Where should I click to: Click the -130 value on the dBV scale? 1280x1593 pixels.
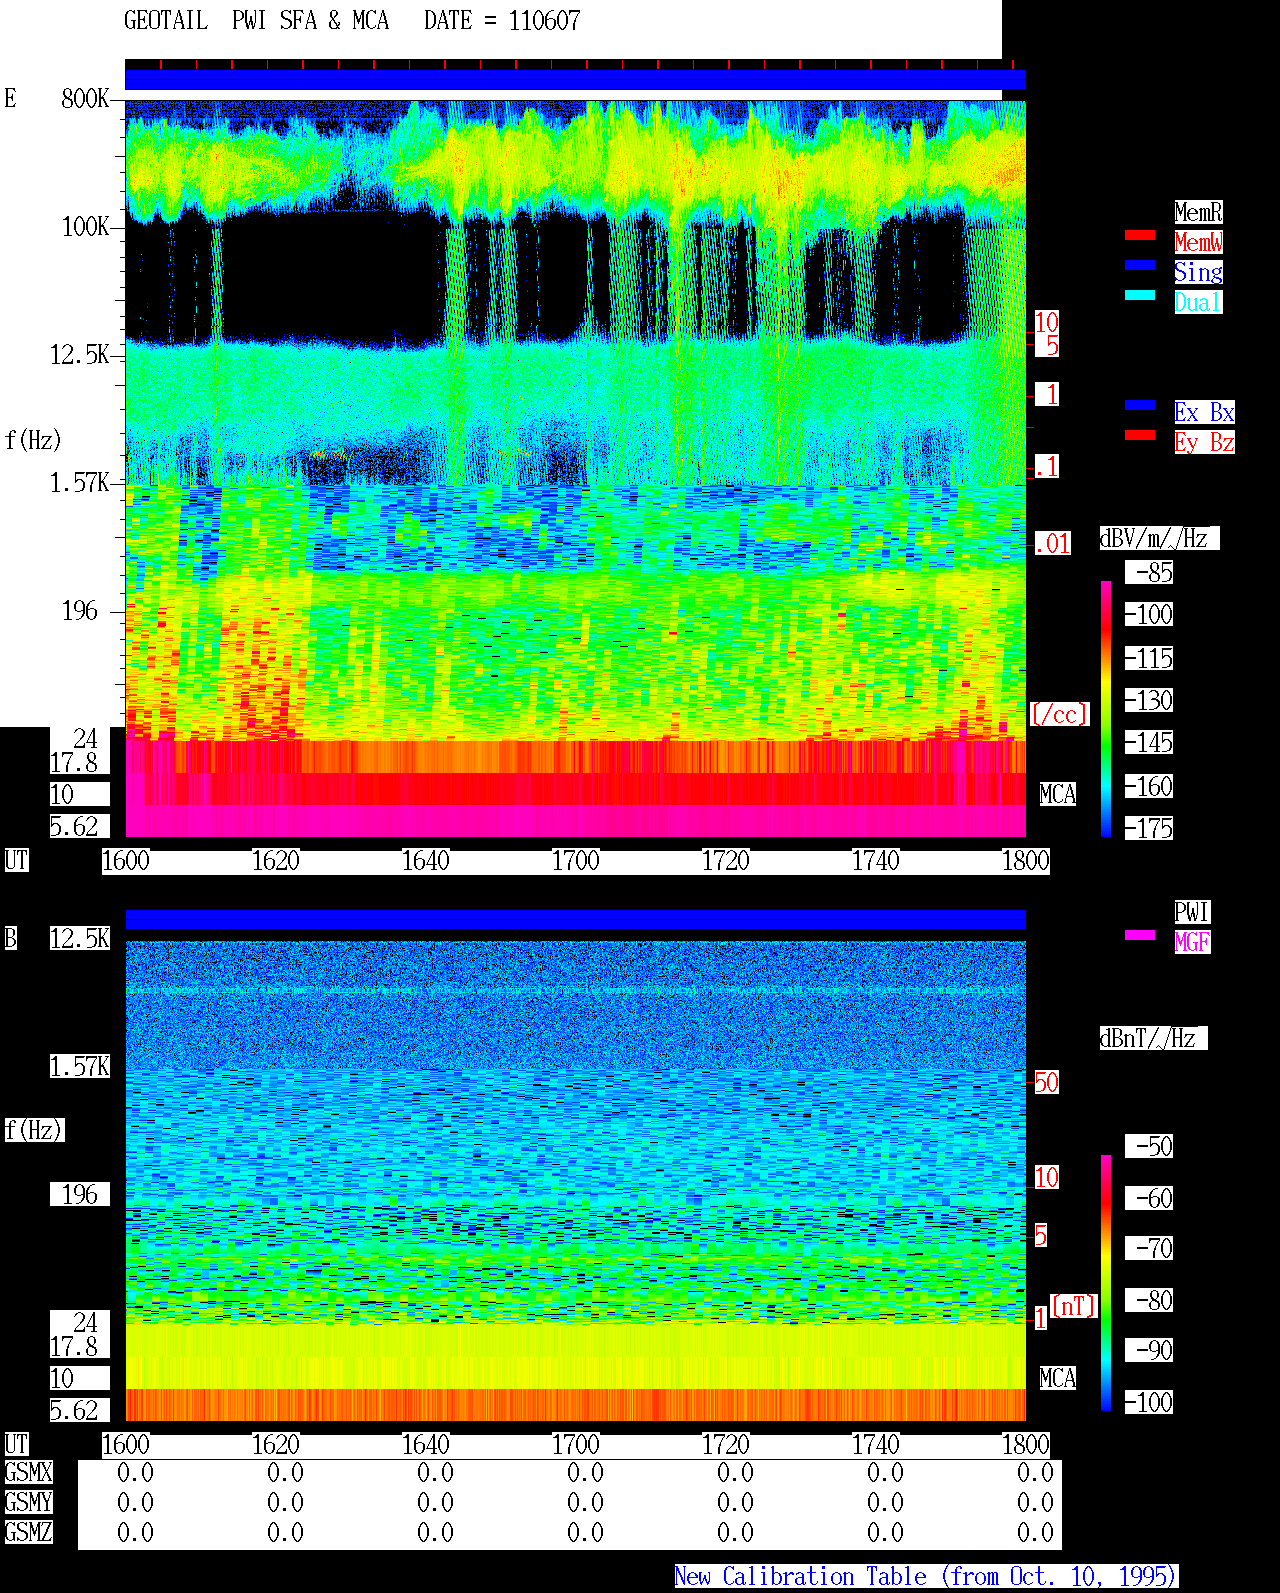1149,701
